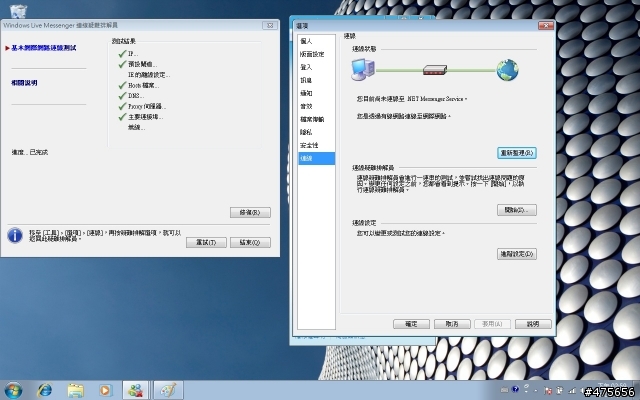This screenshot has height=400, width=640.
Task: Click the blue info icon in troubleshooter
Action: pos(15,236)
